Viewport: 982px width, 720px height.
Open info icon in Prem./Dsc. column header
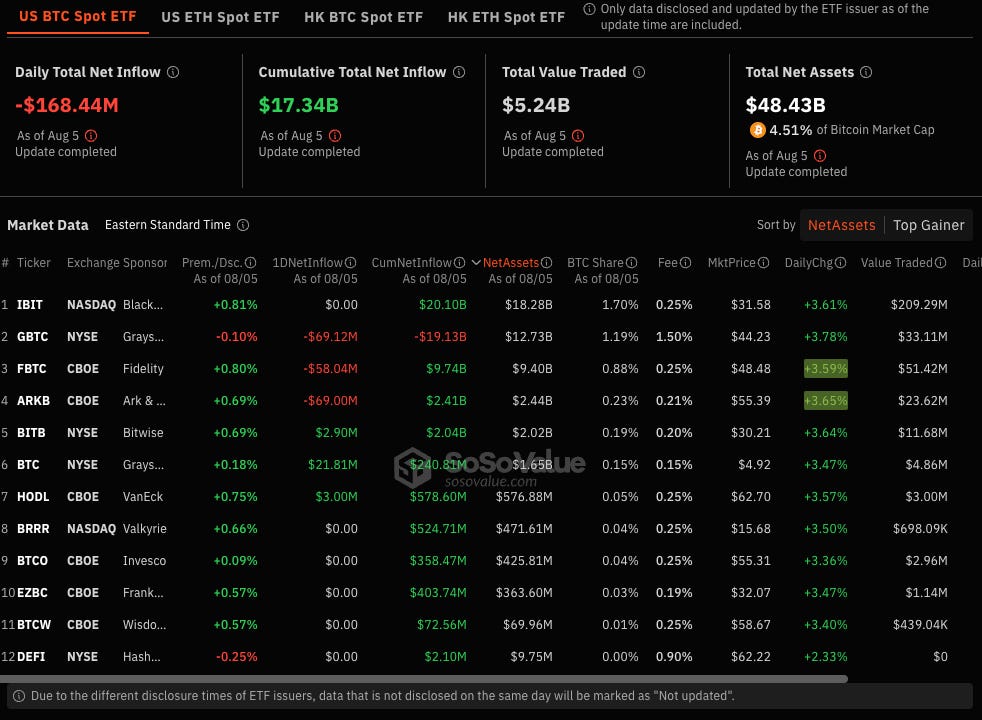point(251,262)
